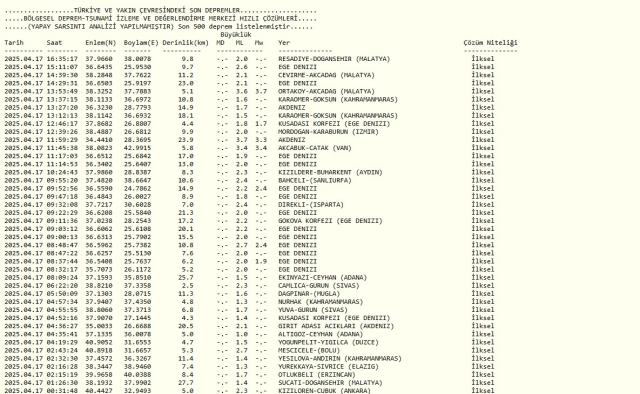The height and width of the screenshot is (394, 640).
Task: Select time value 15:11:07
Action: 62,67
